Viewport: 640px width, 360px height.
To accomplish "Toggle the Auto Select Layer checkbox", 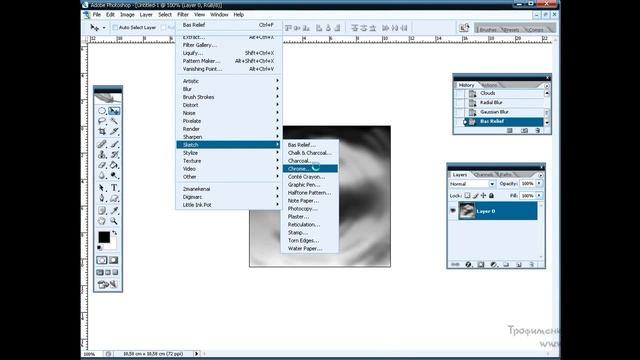I will pos(115,28).
